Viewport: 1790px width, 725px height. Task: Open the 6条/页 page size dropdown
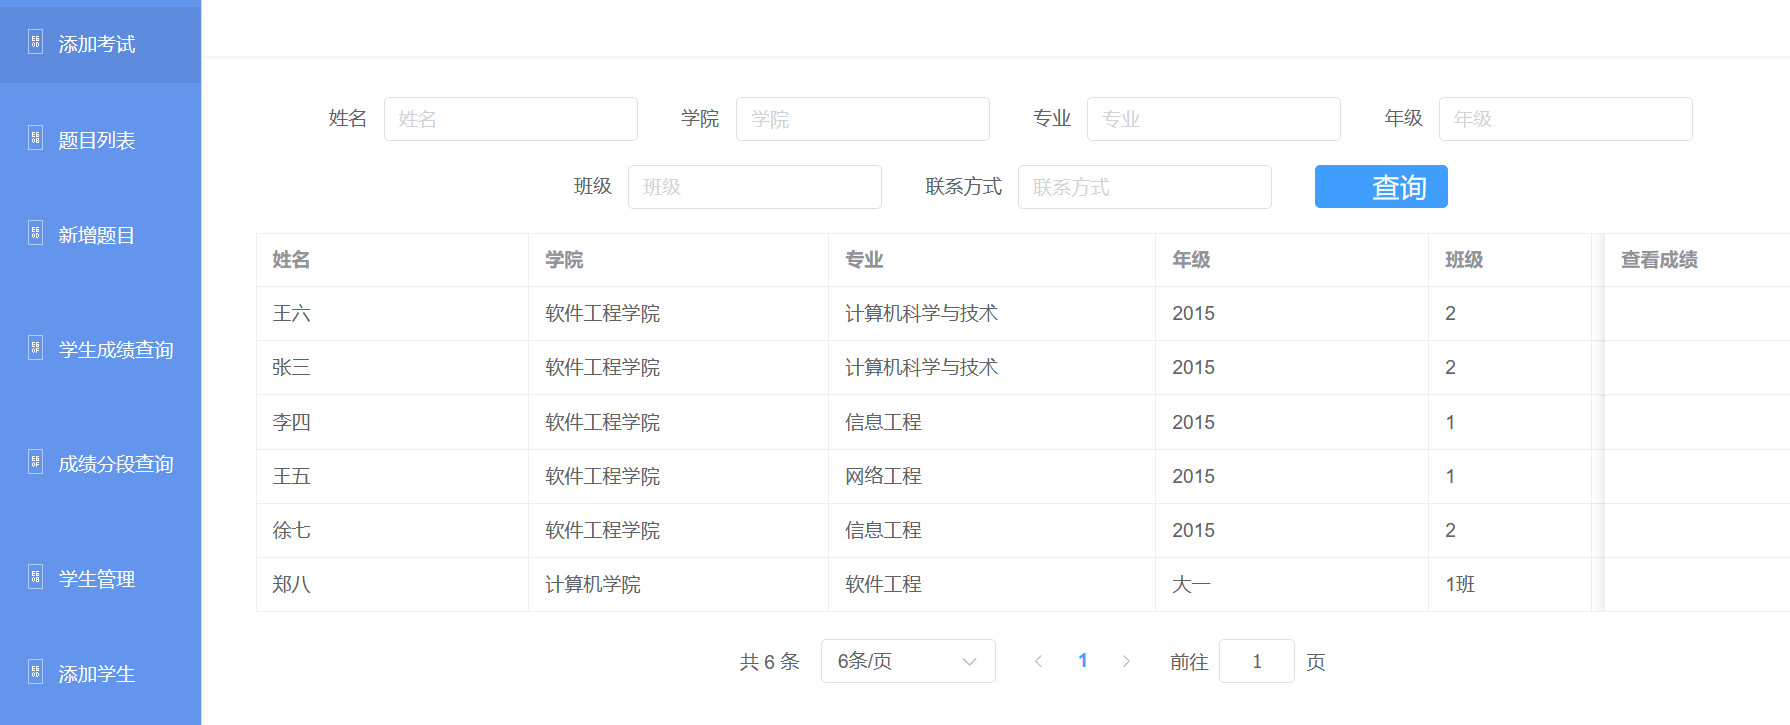click(x=908, y=661)
